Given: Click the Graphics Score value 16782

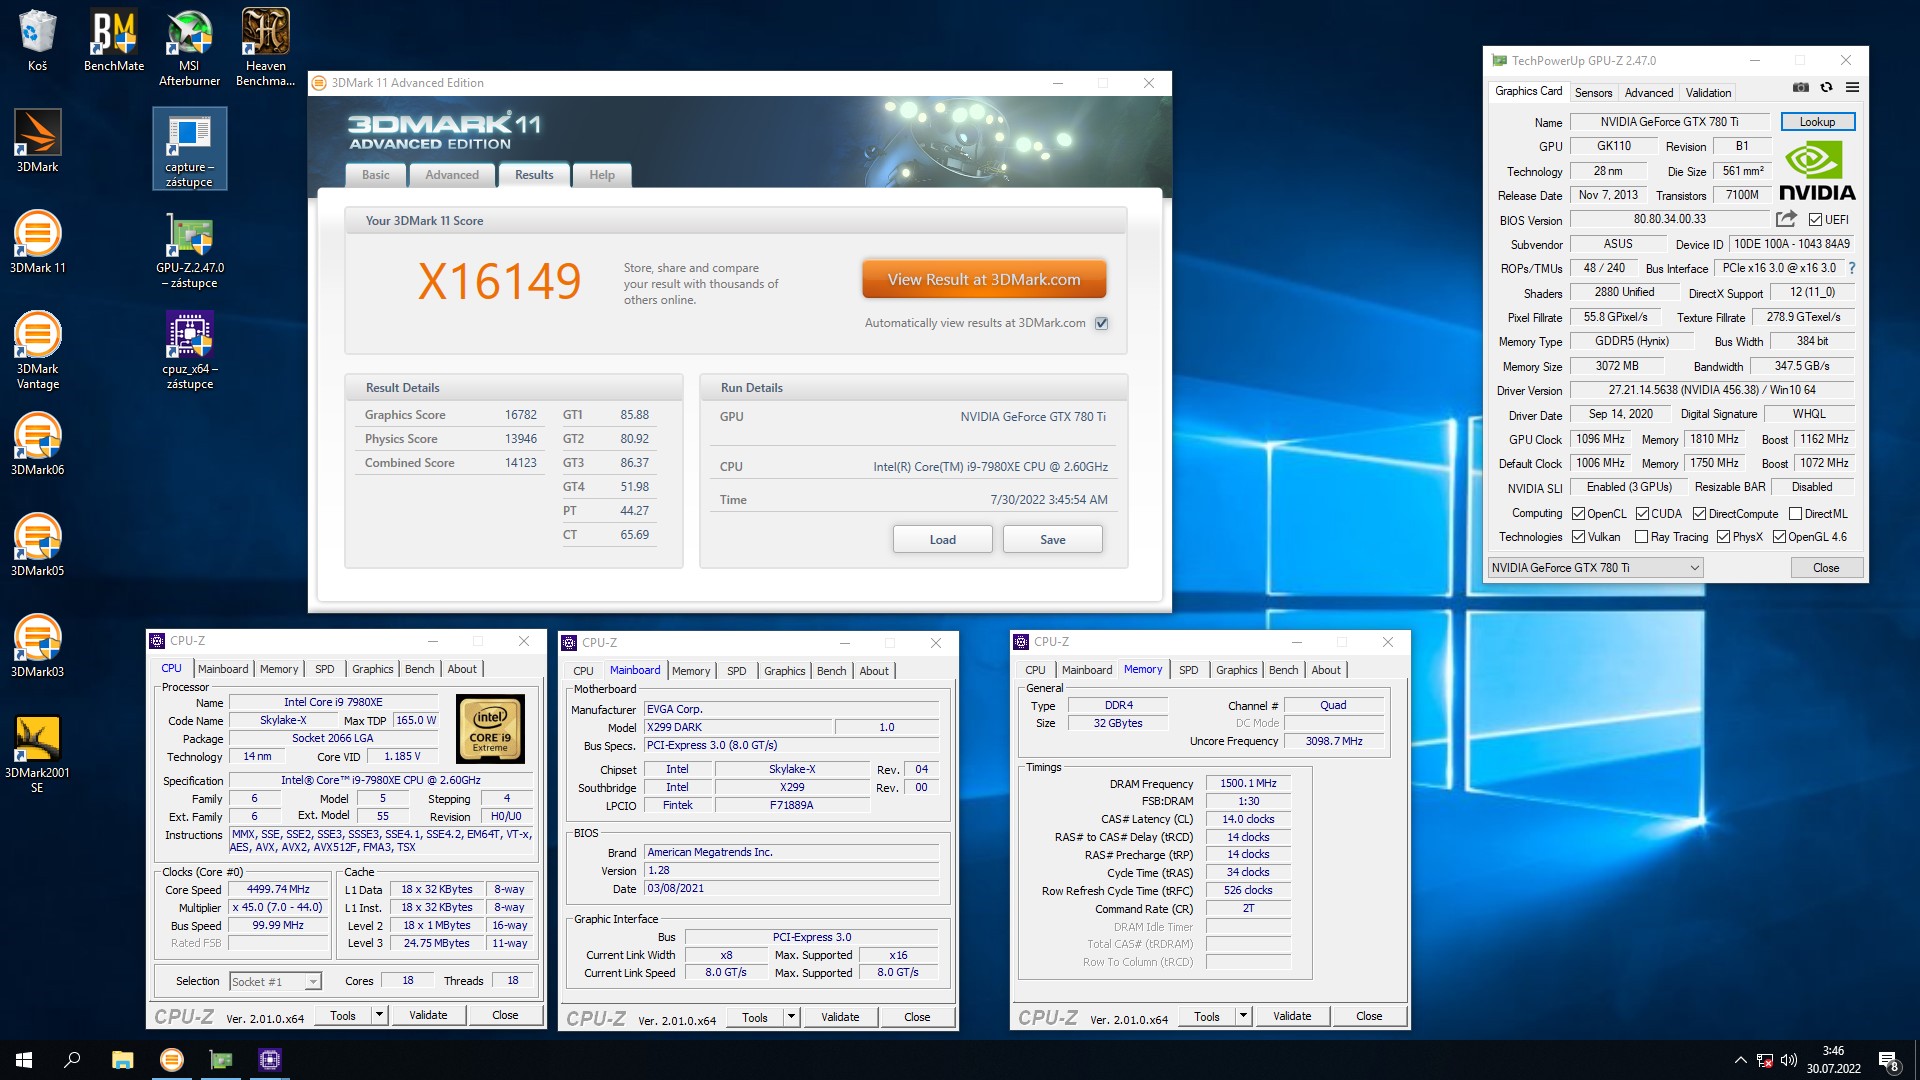Looking at the screenshot, I should coord(520,415).
